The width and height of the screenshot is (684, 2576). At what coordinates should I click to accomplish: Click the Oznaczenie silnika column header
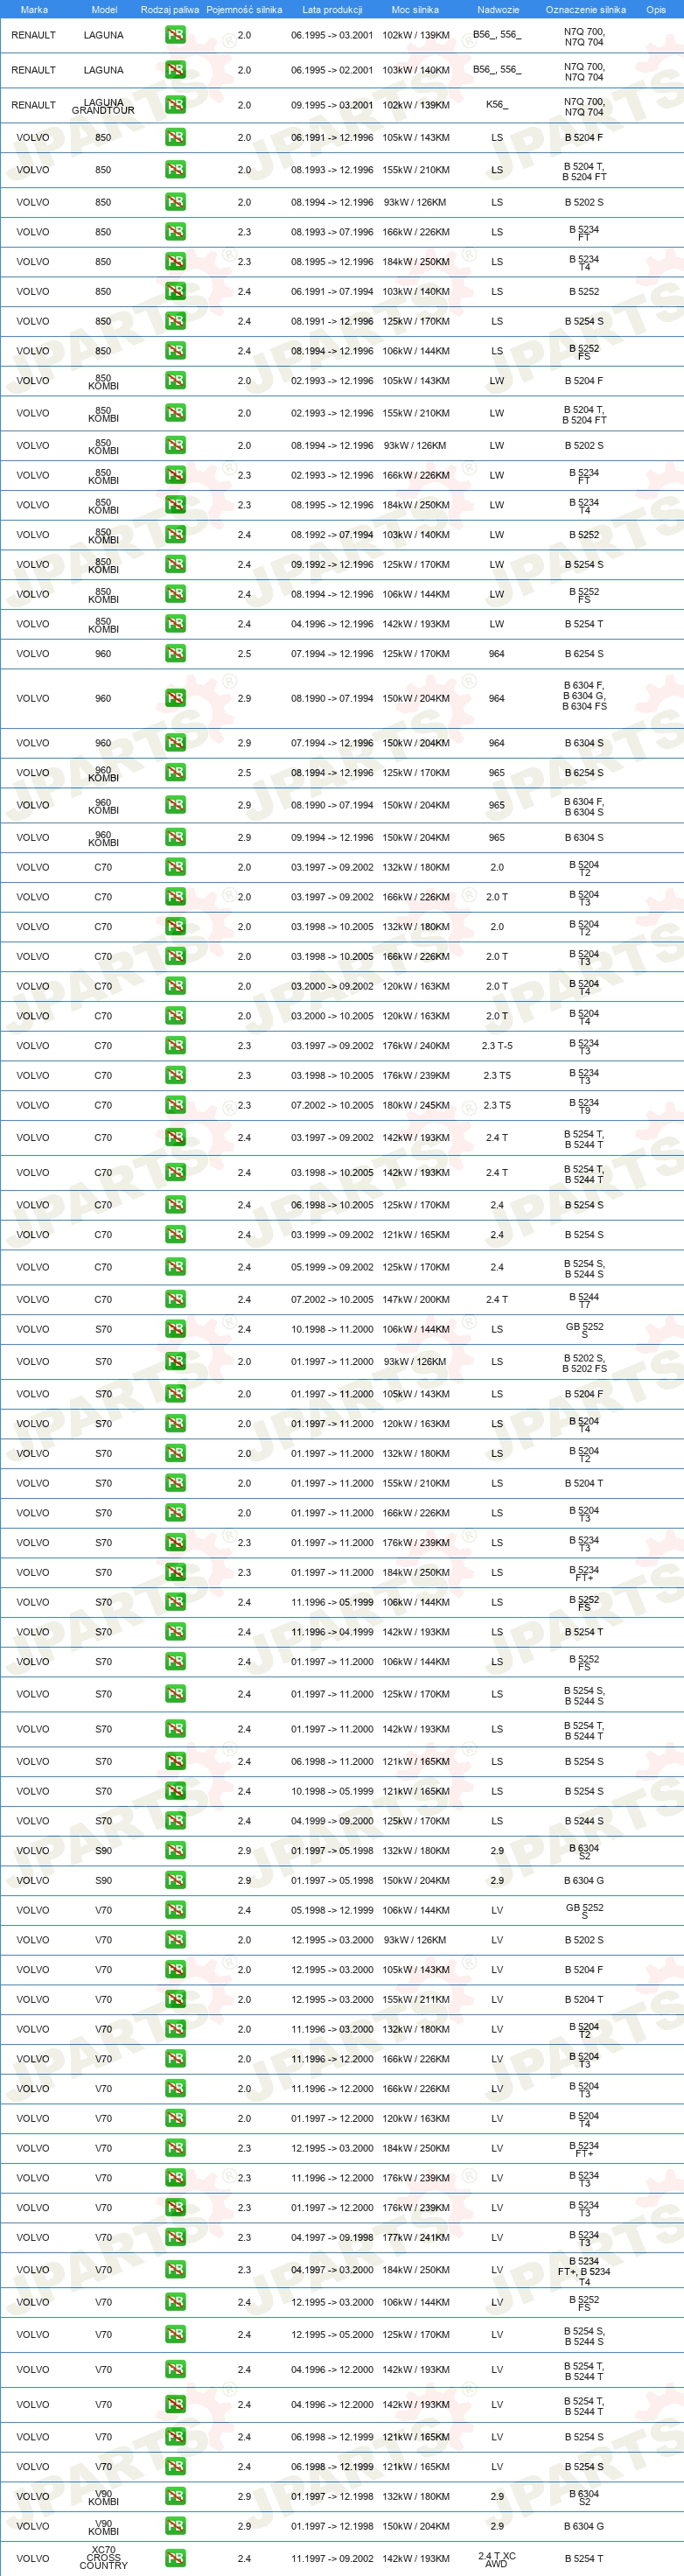(586, 9)
